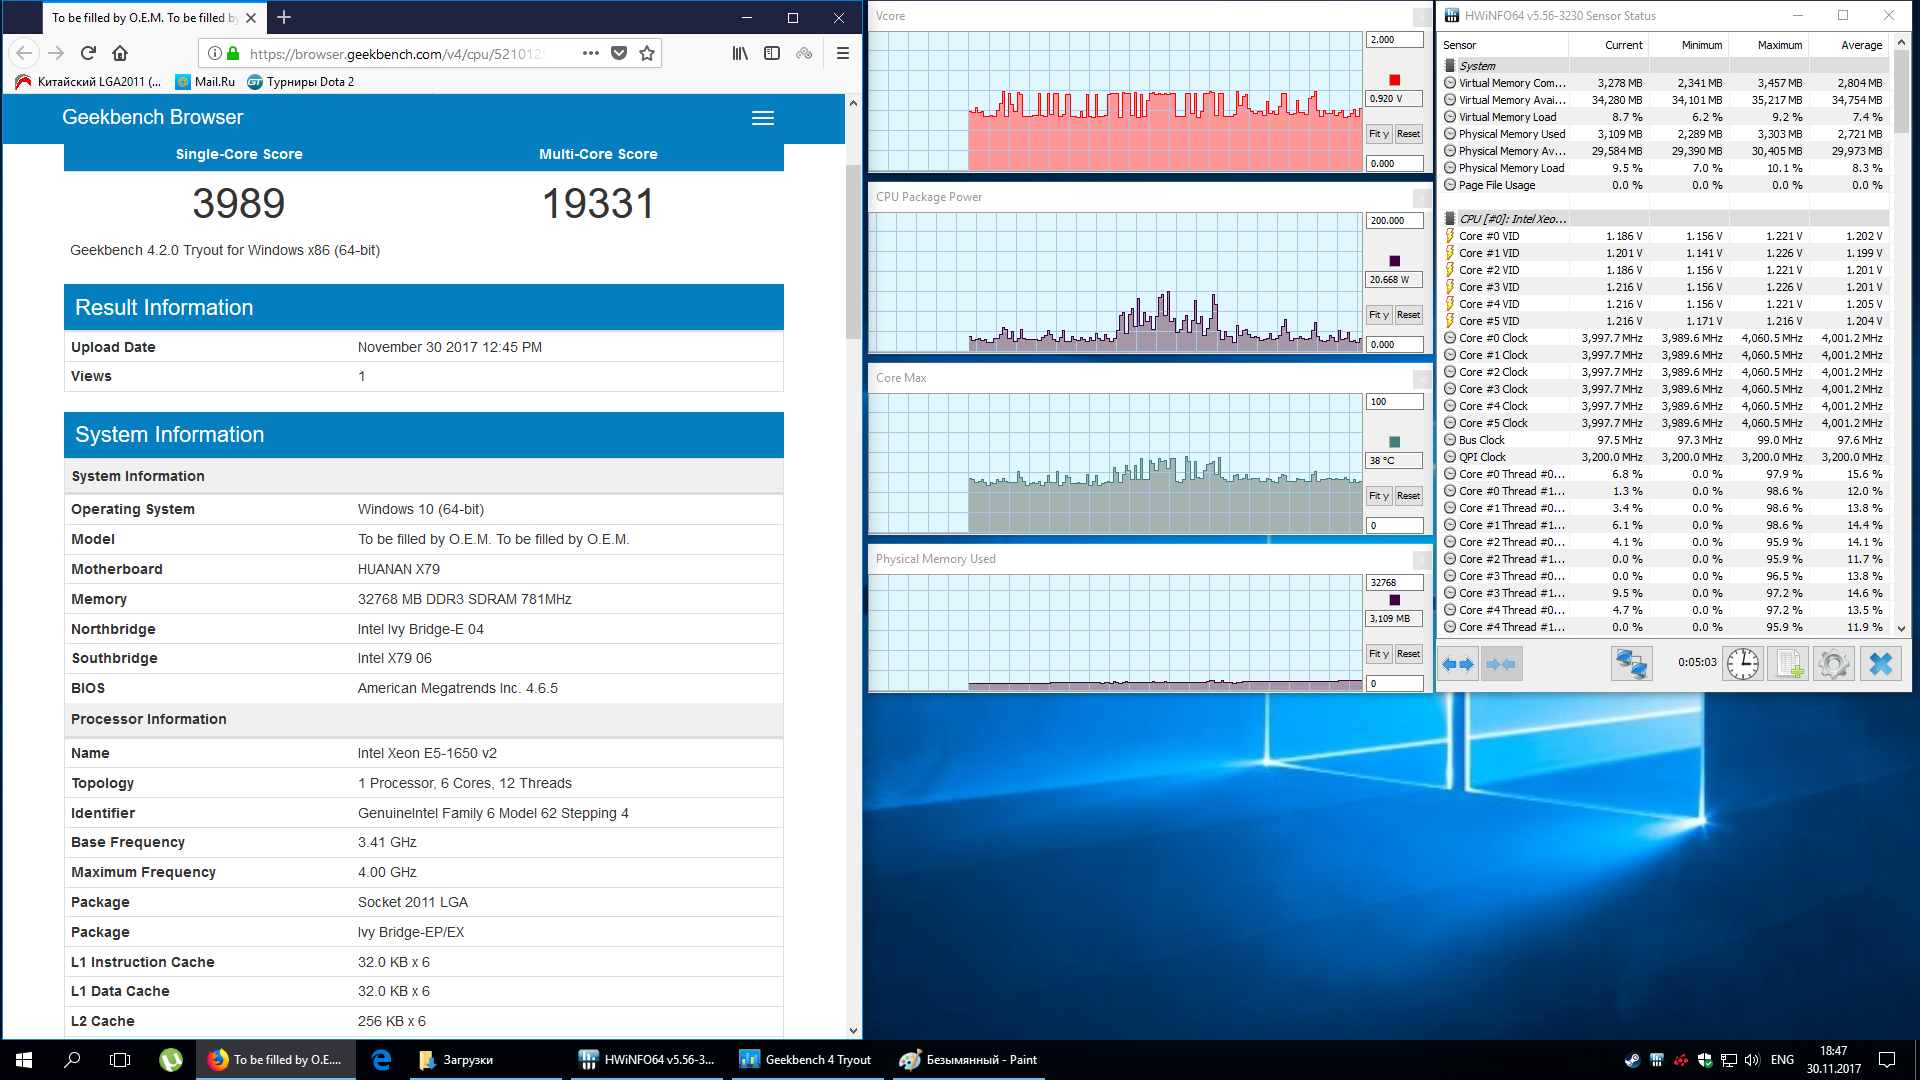Open the Firefox application menu
The width and height of the screenshot is (1920, 1080).
(843, 53)
